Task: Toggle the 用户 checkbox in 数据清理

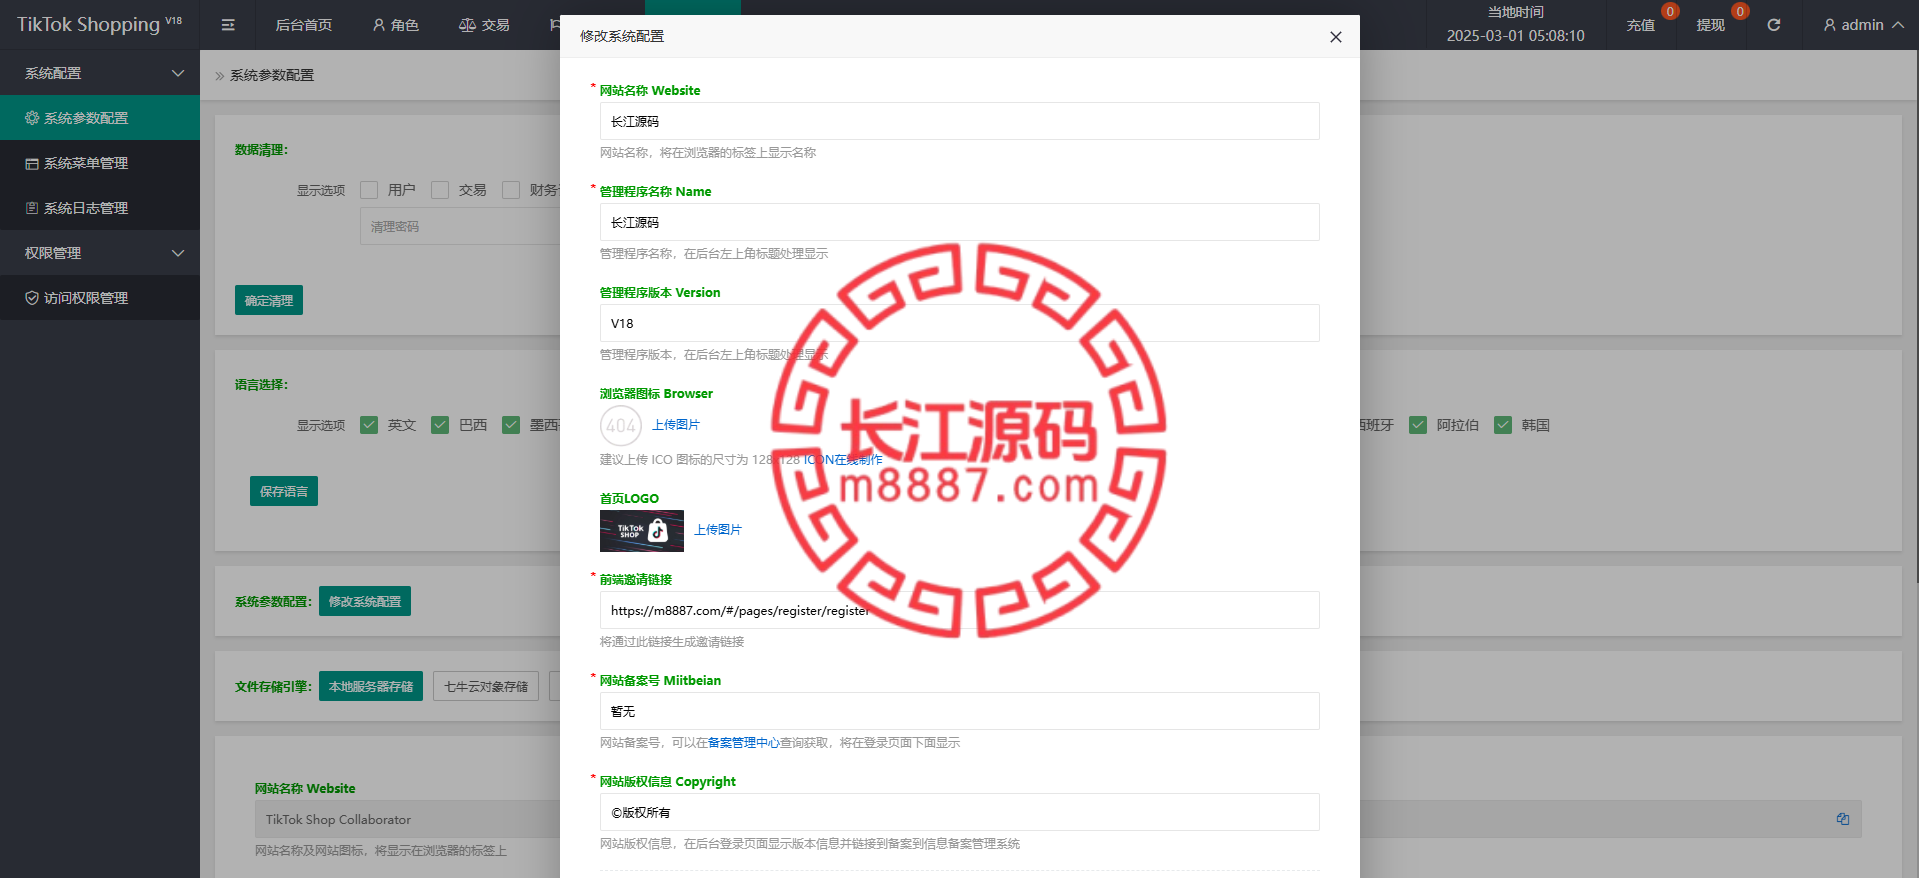Action: click(x=369, y=190)
